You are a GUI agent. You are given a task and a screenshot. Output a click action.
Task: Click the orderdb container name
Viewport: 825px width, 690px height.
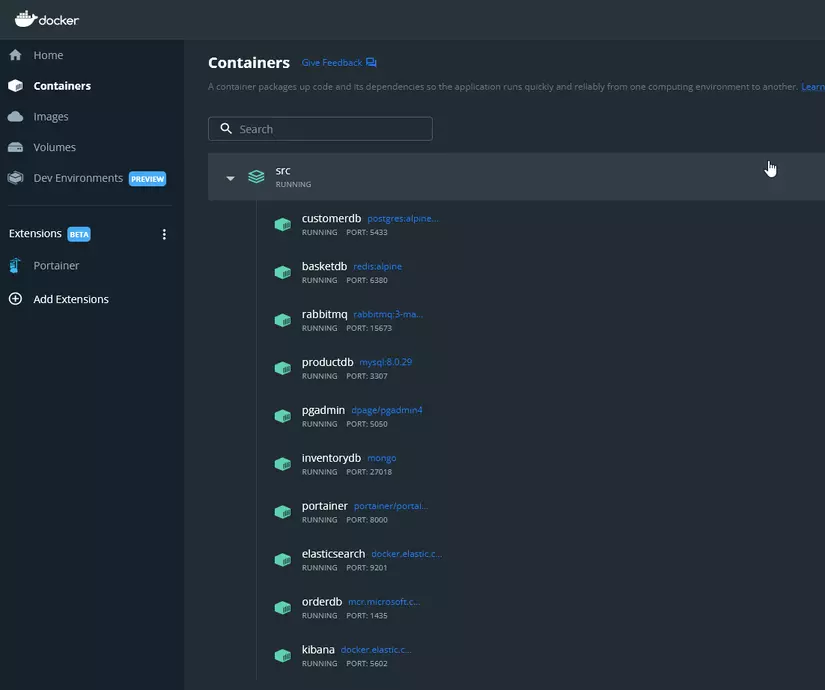321,602
